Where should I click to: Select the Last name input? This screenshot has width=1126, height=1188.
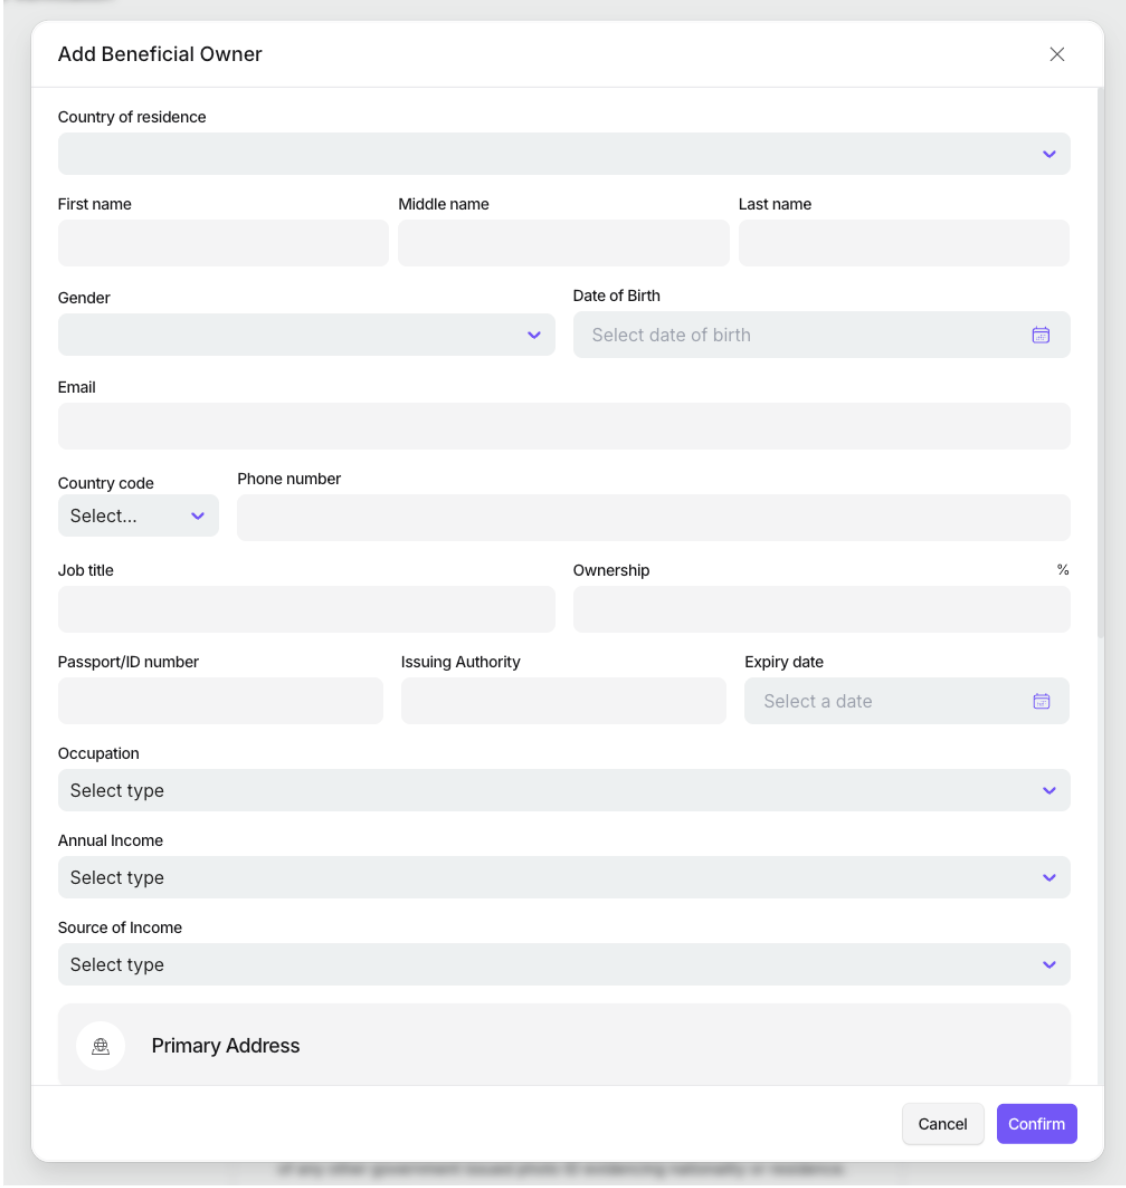[904, 243]
